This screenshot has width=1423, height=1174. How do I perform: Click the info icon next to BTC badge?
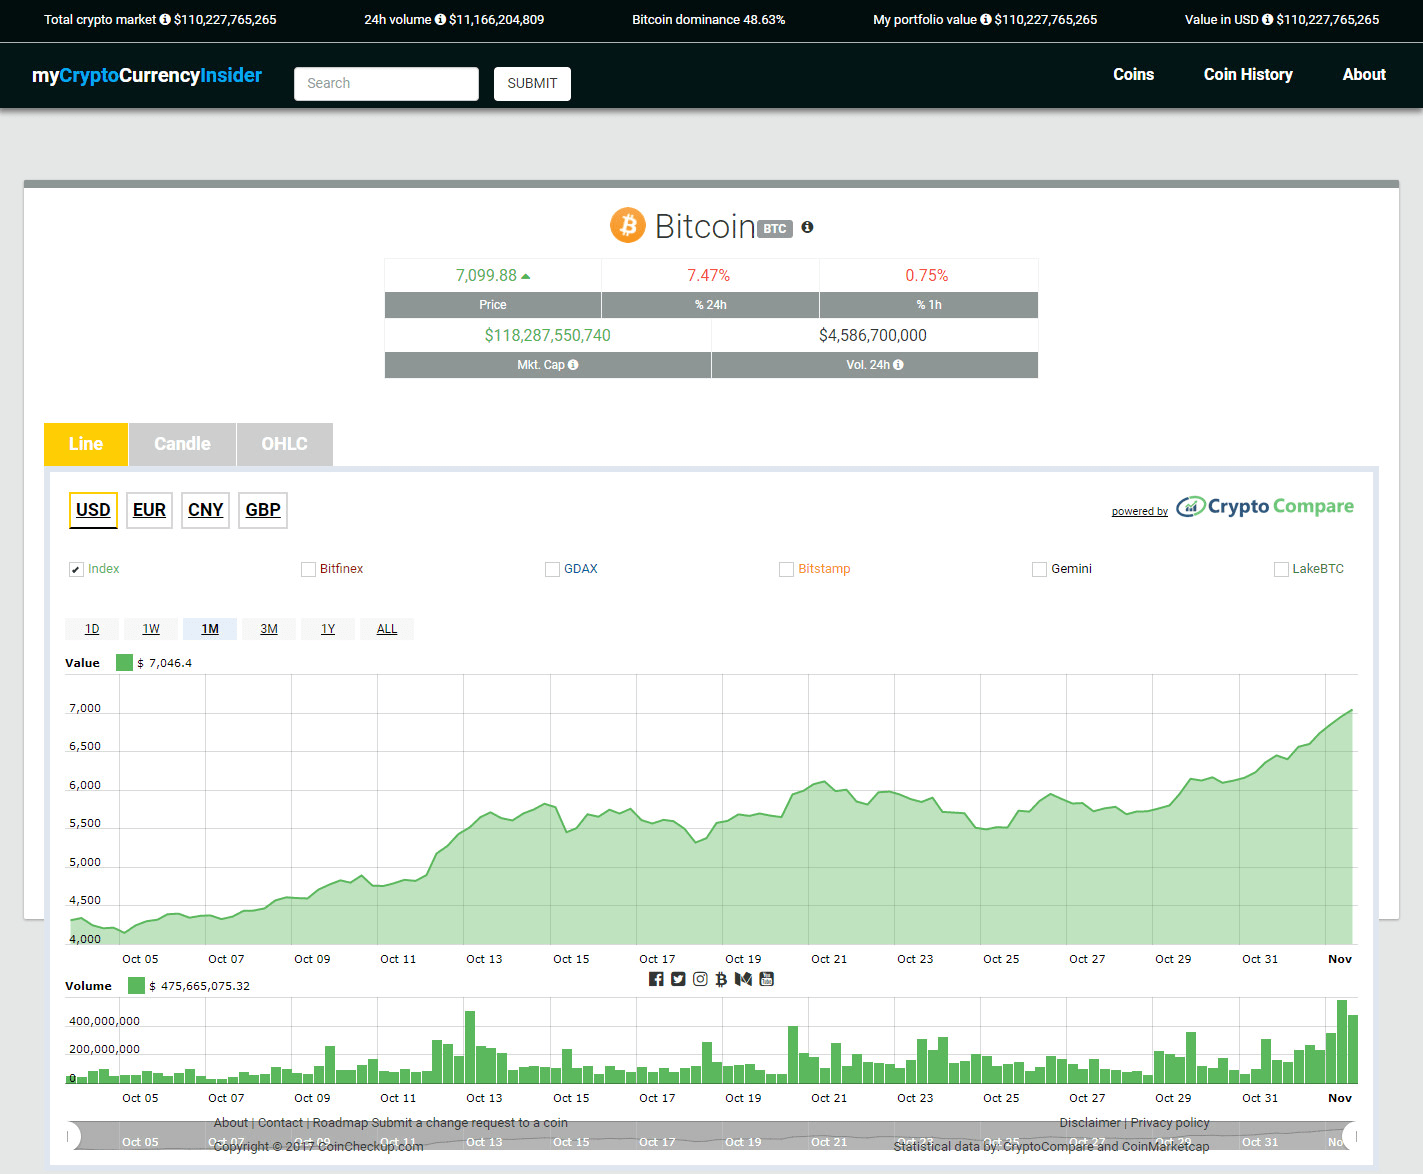click(807, 227)
